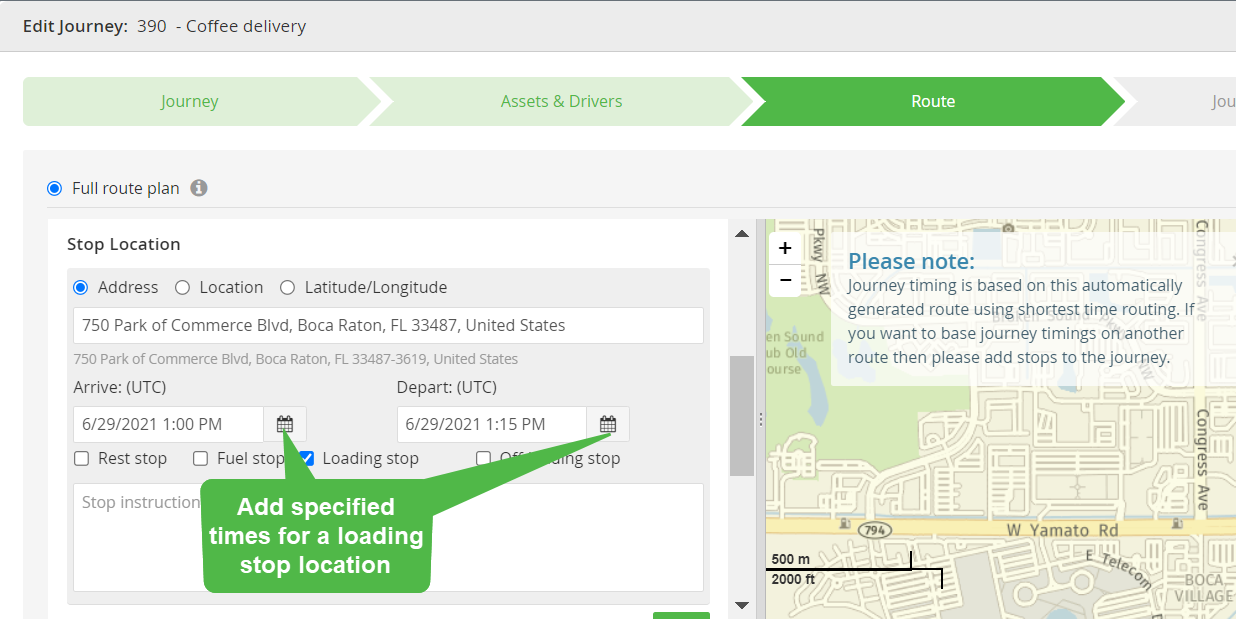Go to the Journey step tab
Viewport: 1236px width, 619px height.
tap(190, 101)
